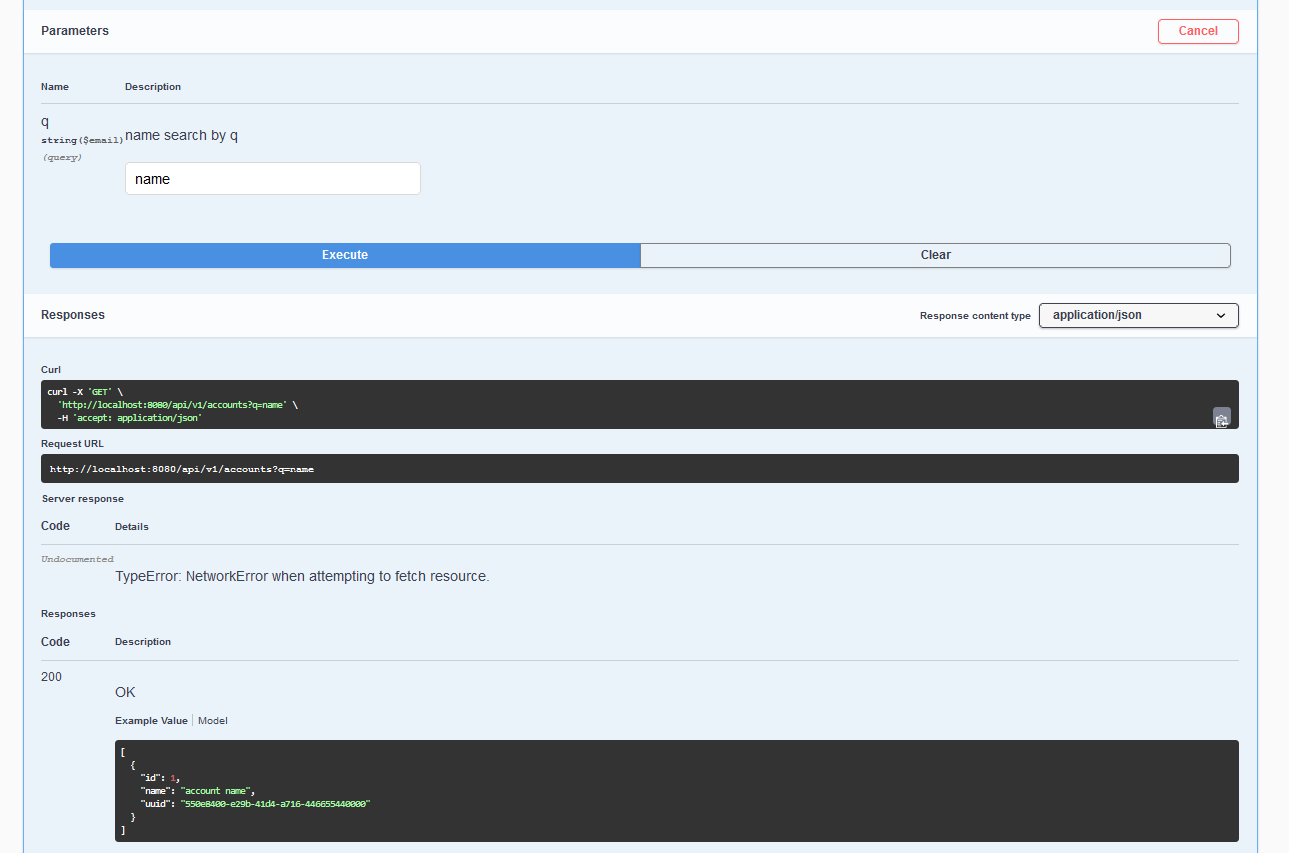
Task: Click the uuid value in example JSON
Action: (x=275, y=804)
